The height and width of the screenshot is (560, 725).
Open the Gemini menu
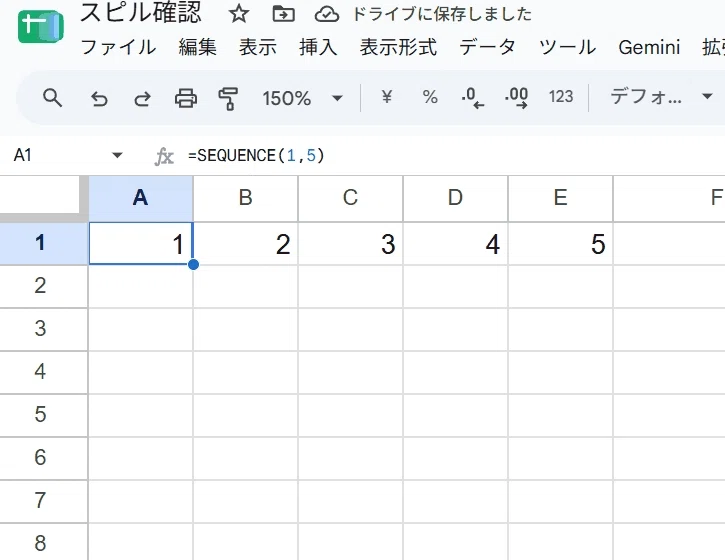click(649, 47)
